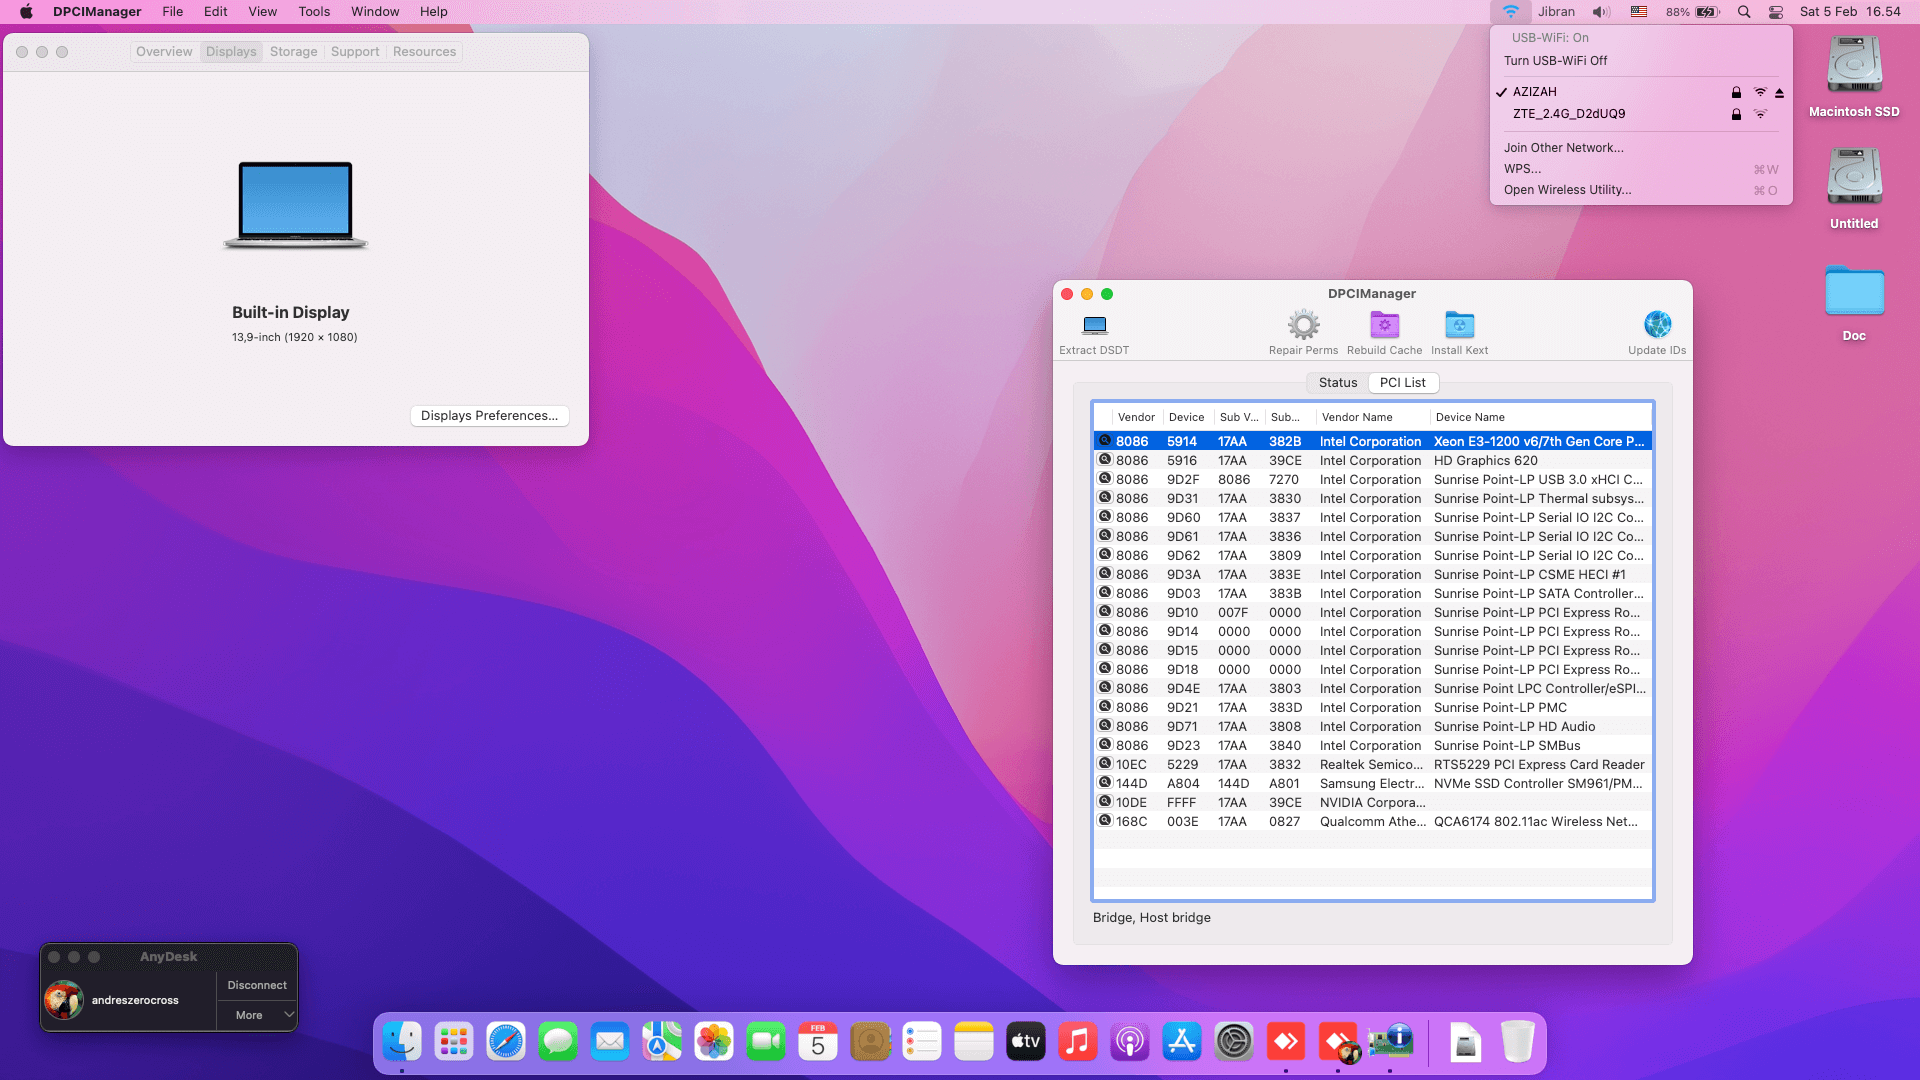Open the Tools menu in menu bar
This screenshot has width=1920, height=1080.
[314, 12]
